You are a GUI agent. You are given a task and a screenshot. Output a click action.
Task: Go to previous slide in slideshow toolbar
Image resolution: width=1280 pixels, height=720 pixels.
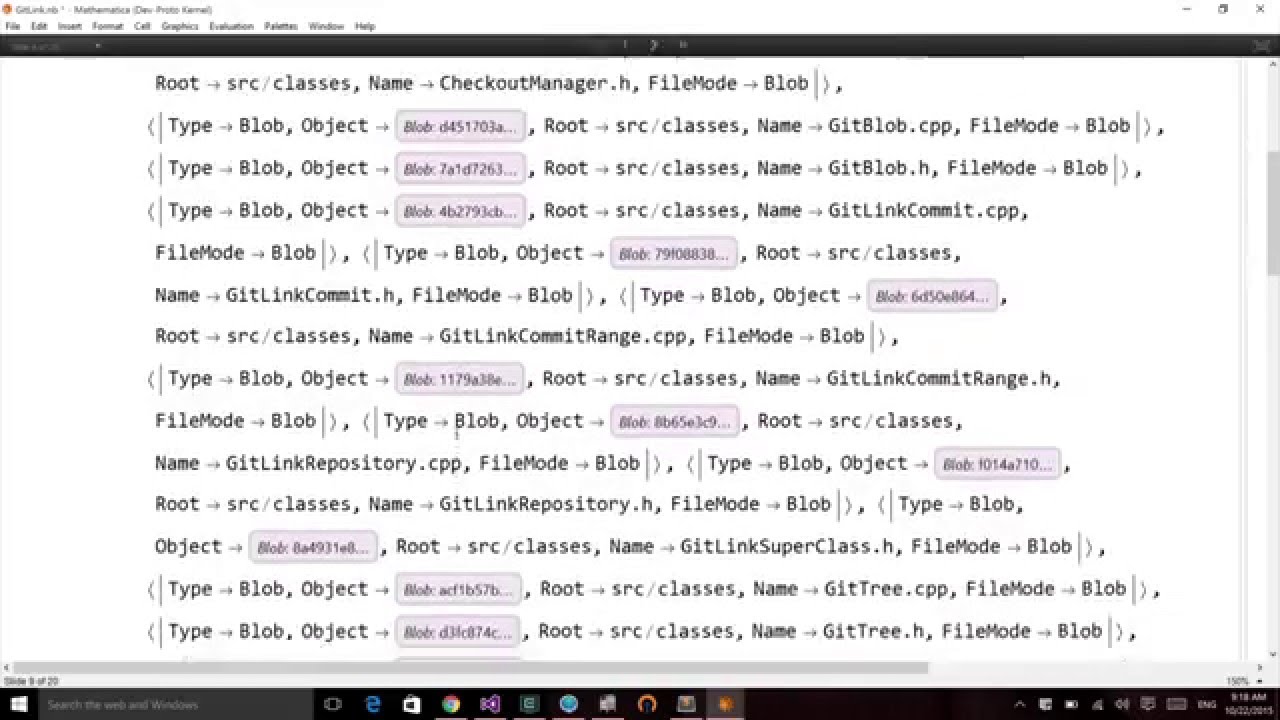coord(625,45)
